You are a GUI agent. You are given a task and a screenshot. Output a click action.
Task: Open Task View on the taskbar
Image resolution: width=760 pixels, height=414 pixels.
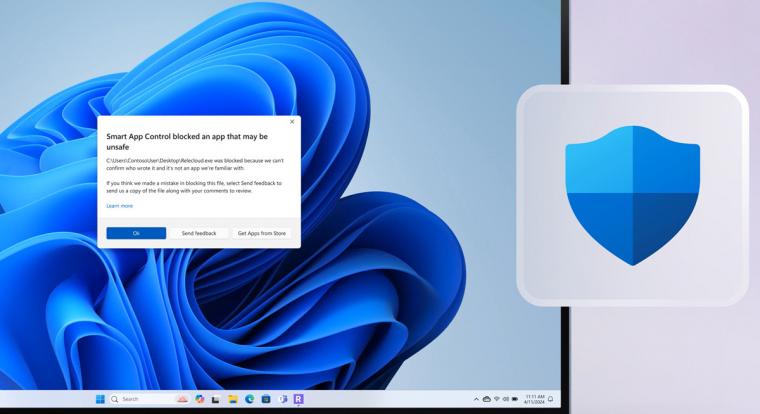tap(216, 399)
